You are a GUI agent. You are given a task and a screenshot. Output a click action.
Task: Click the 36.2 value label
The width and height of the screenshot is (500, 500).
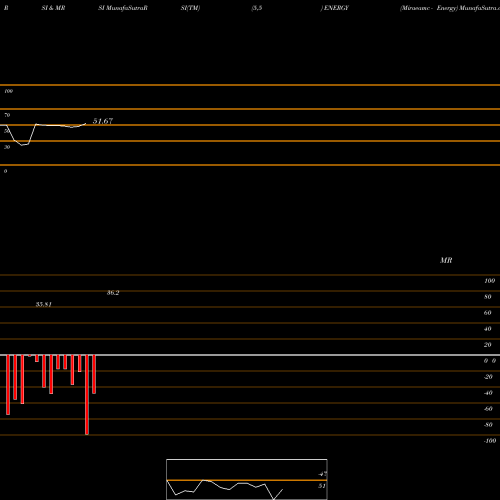click(x=113, y=293)
